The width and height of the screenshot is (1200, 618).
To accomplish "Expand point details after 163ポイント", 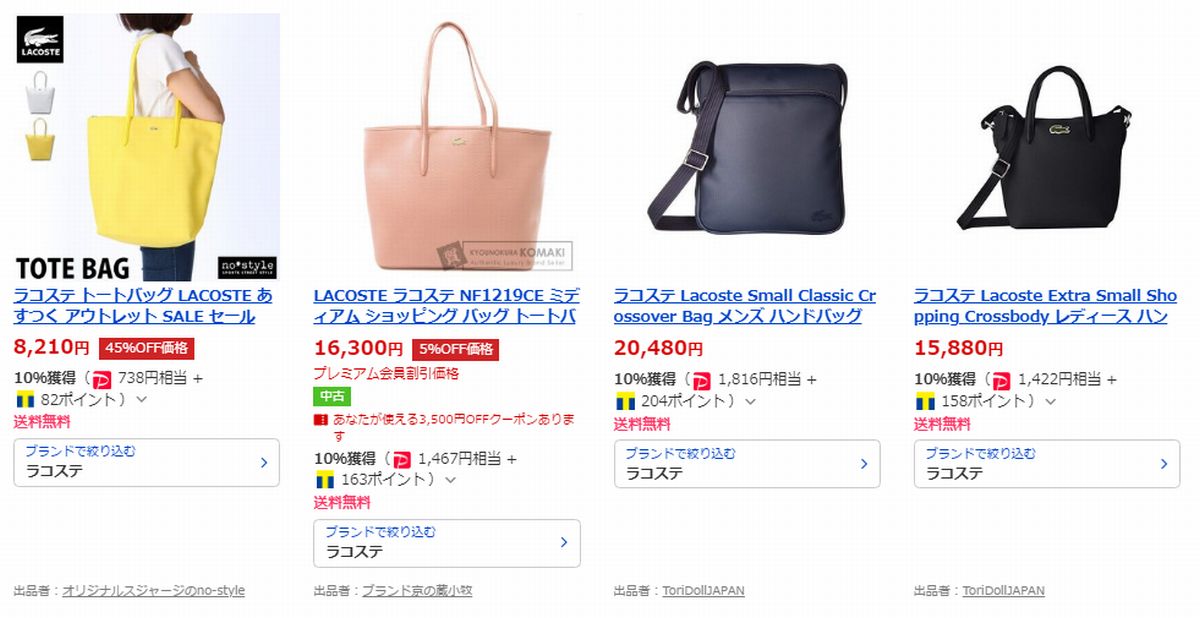I will [x=450, y=479].
